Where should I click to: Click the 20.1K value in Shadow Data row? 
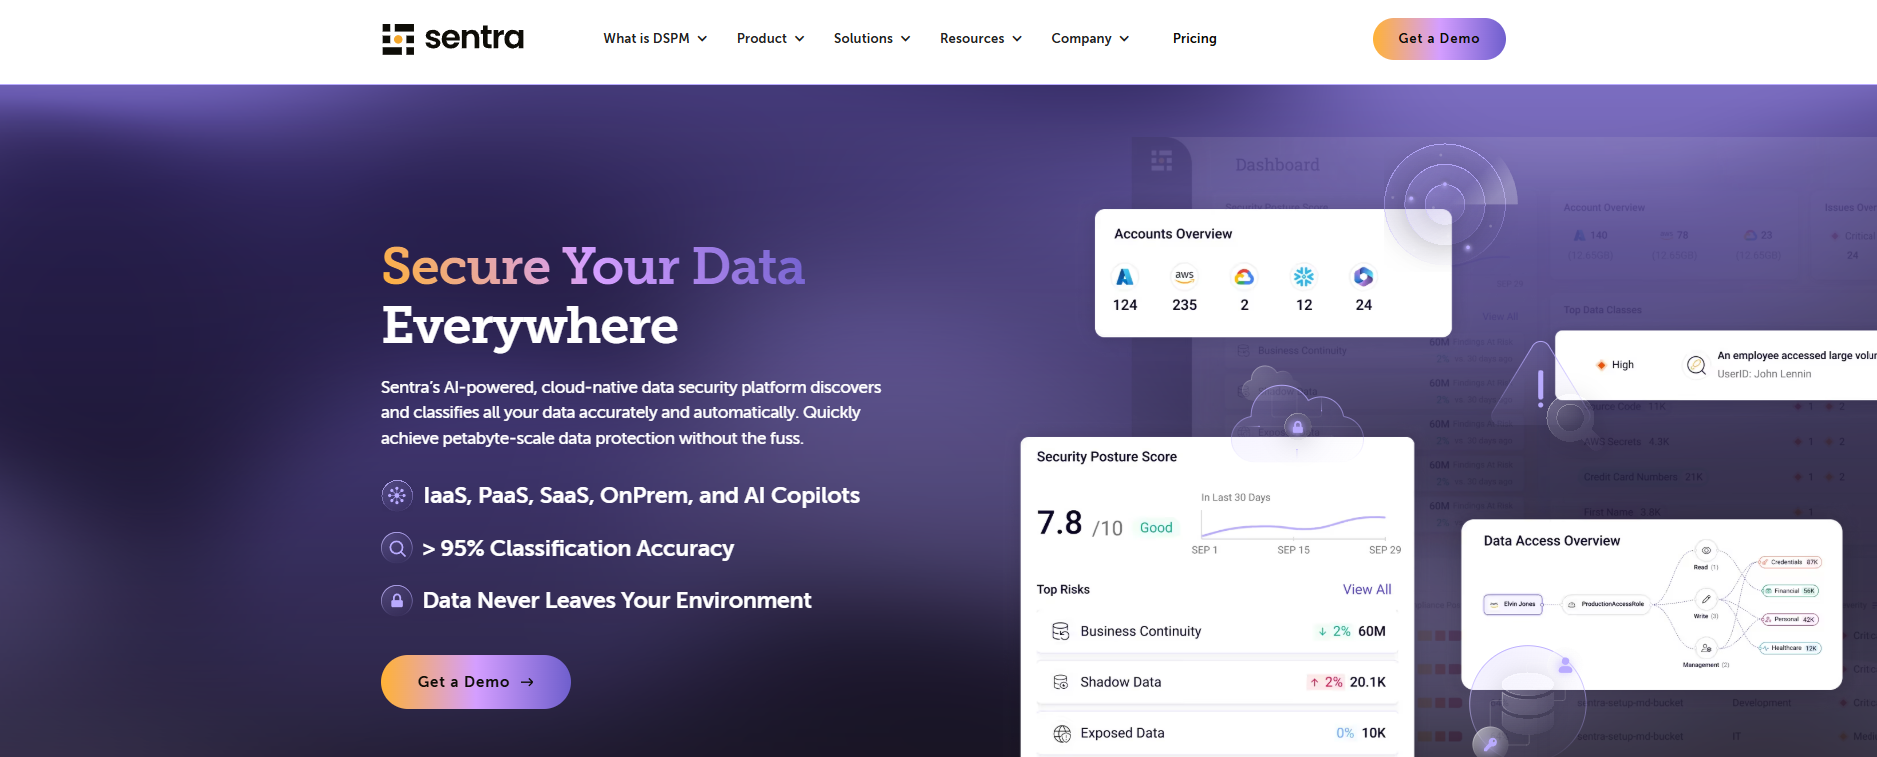click(x=1368, y=682)
